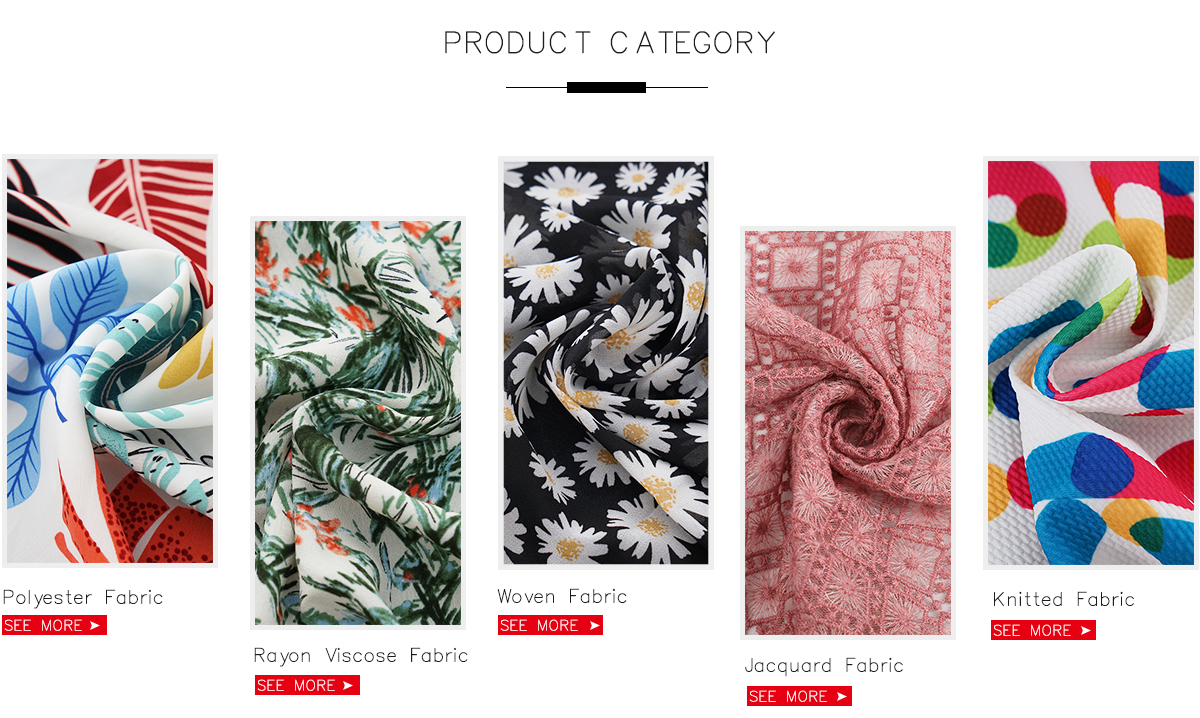Select the Woven Fabric title text
The image size is (1200, 718).
tap(563, 596)
